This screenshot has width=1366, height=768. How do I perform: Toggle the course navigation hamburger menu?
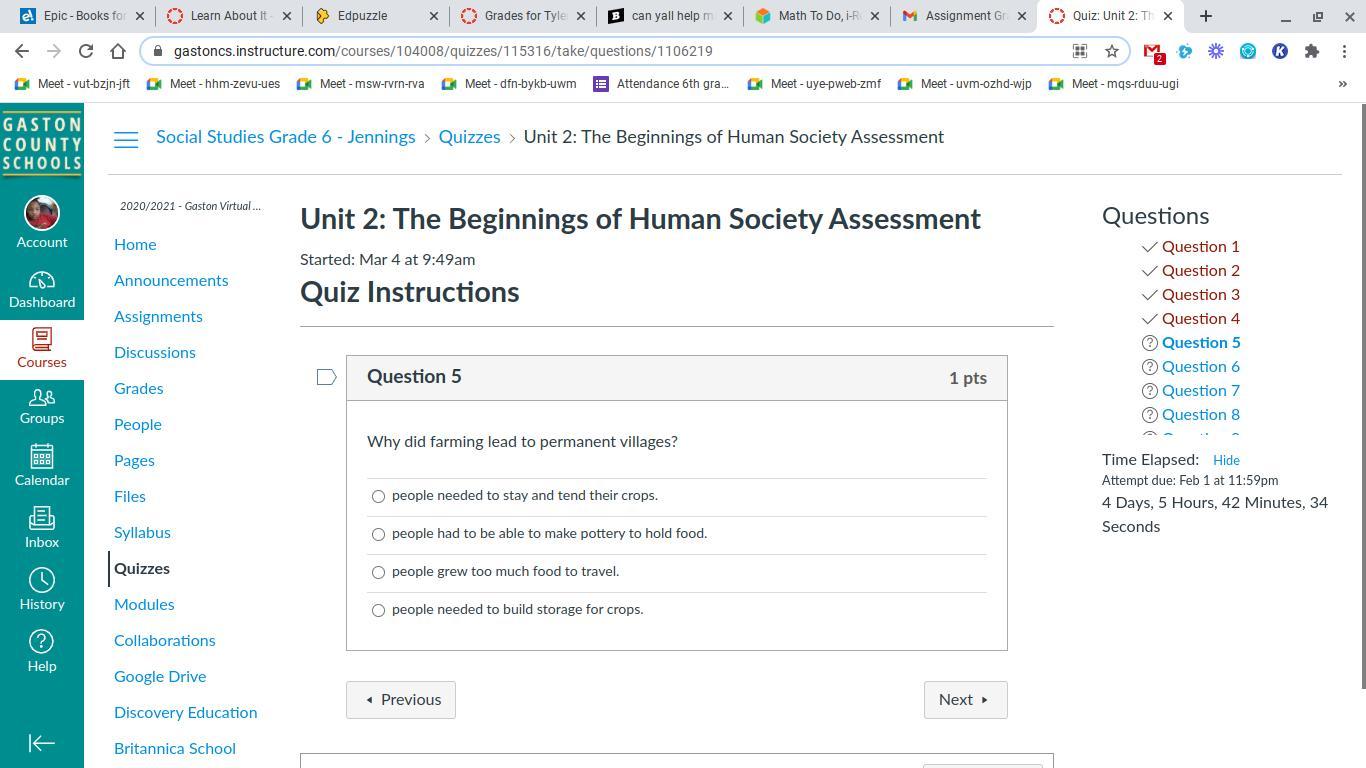click(x=126, y=140)
